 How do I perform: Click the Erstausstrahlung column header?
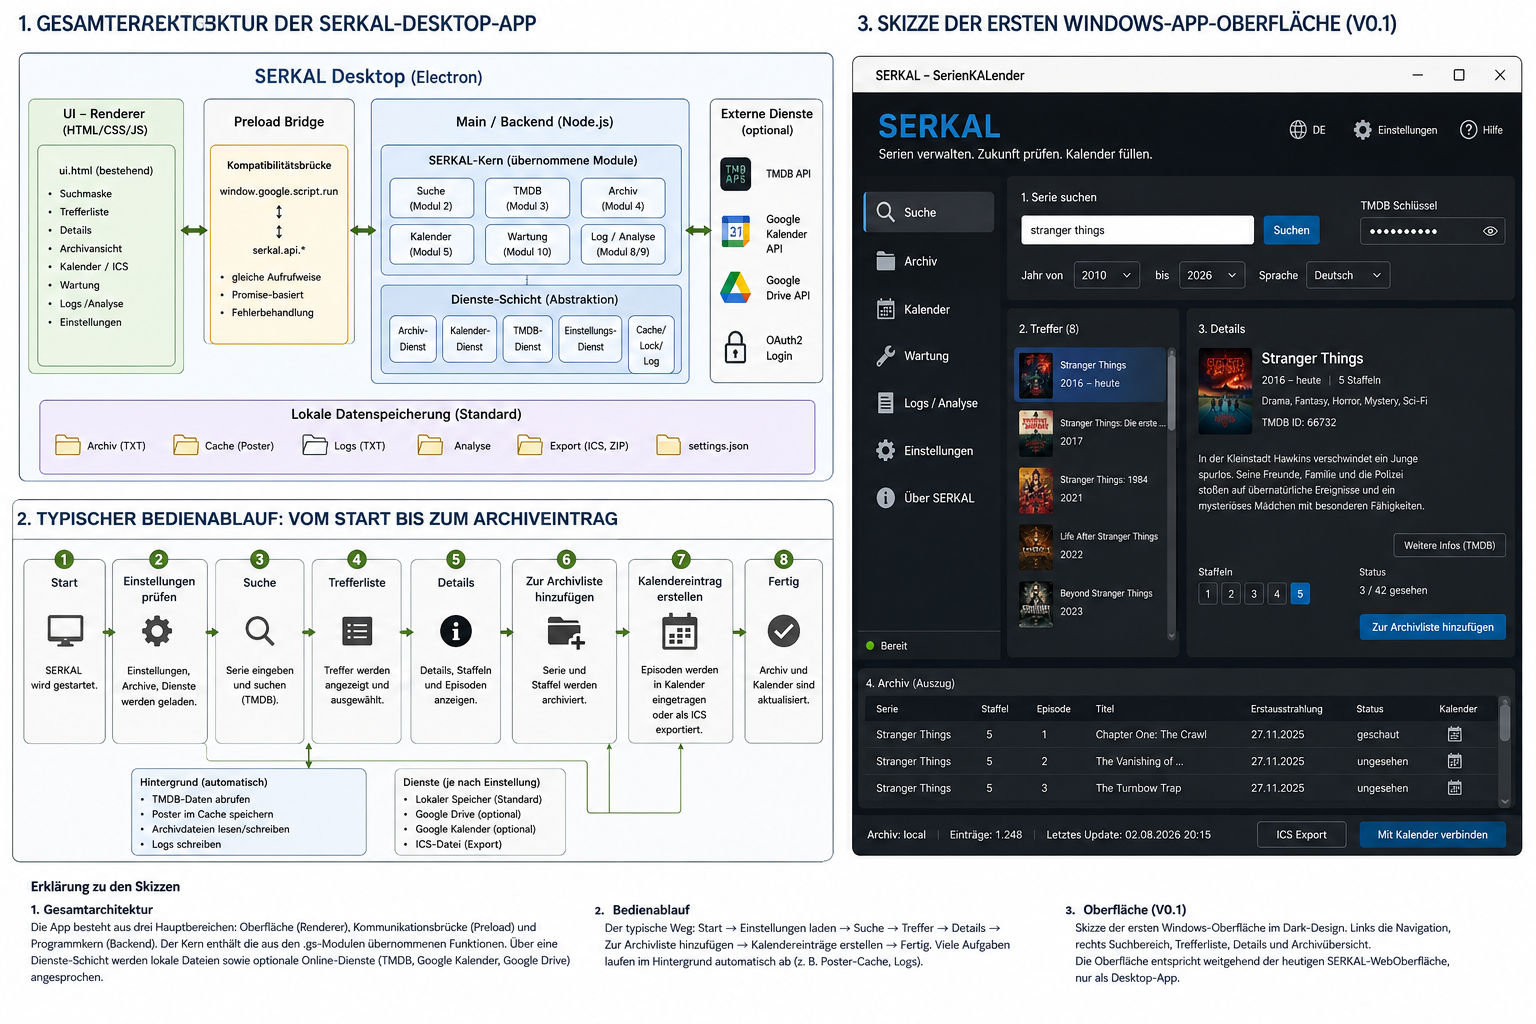tap(1286, 709)
